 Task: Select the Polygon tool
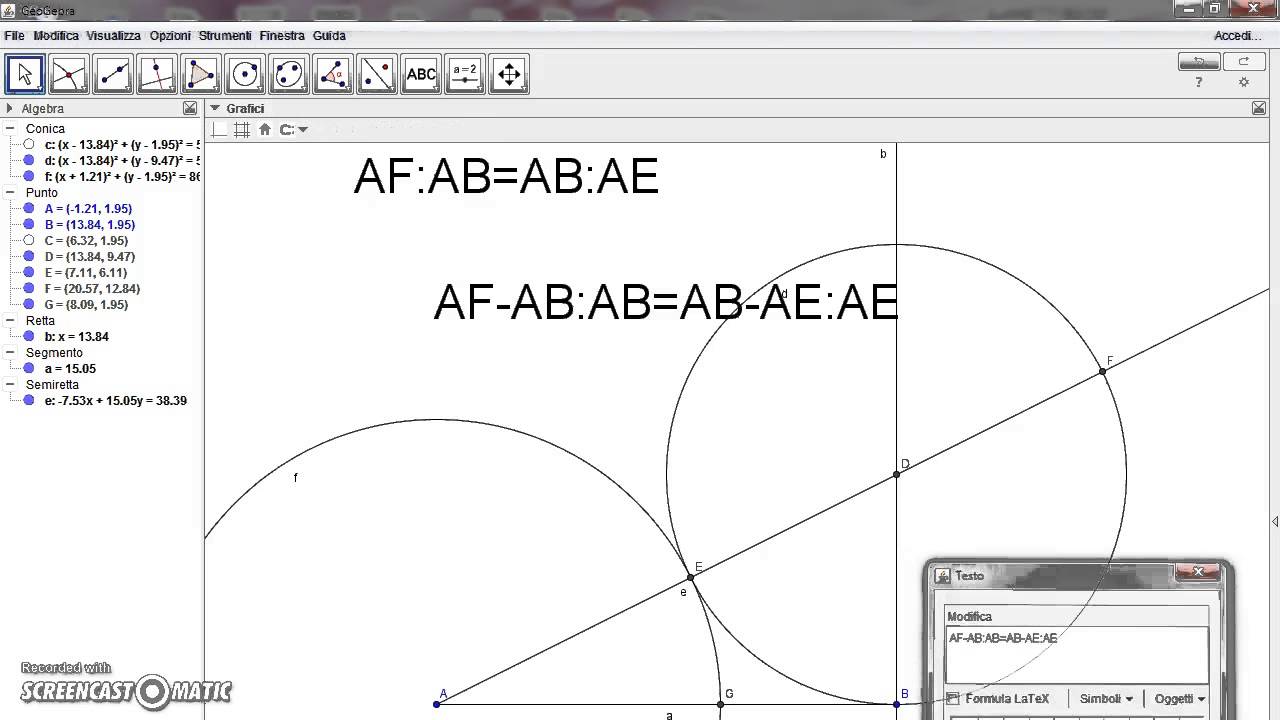pyautogui.click(x=201, y=74)
